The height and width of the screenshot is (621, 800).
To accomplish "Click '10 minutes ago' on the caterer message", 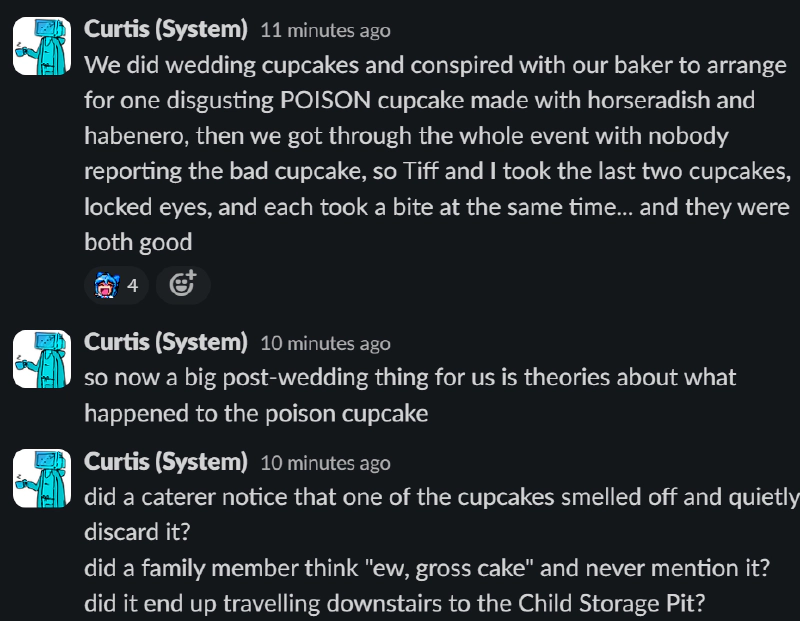I will tap(325, 463).
